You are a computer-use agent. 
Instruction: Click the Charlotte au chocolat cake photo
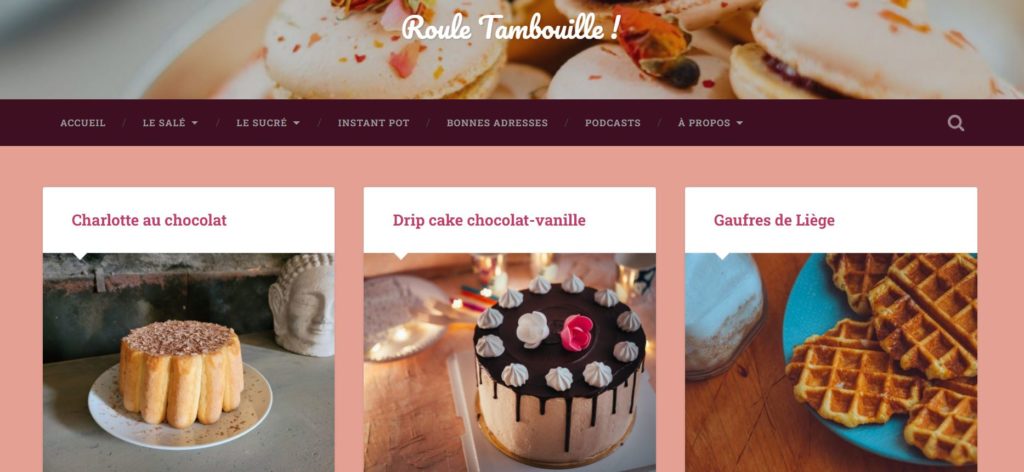click(x=189, y=362)
